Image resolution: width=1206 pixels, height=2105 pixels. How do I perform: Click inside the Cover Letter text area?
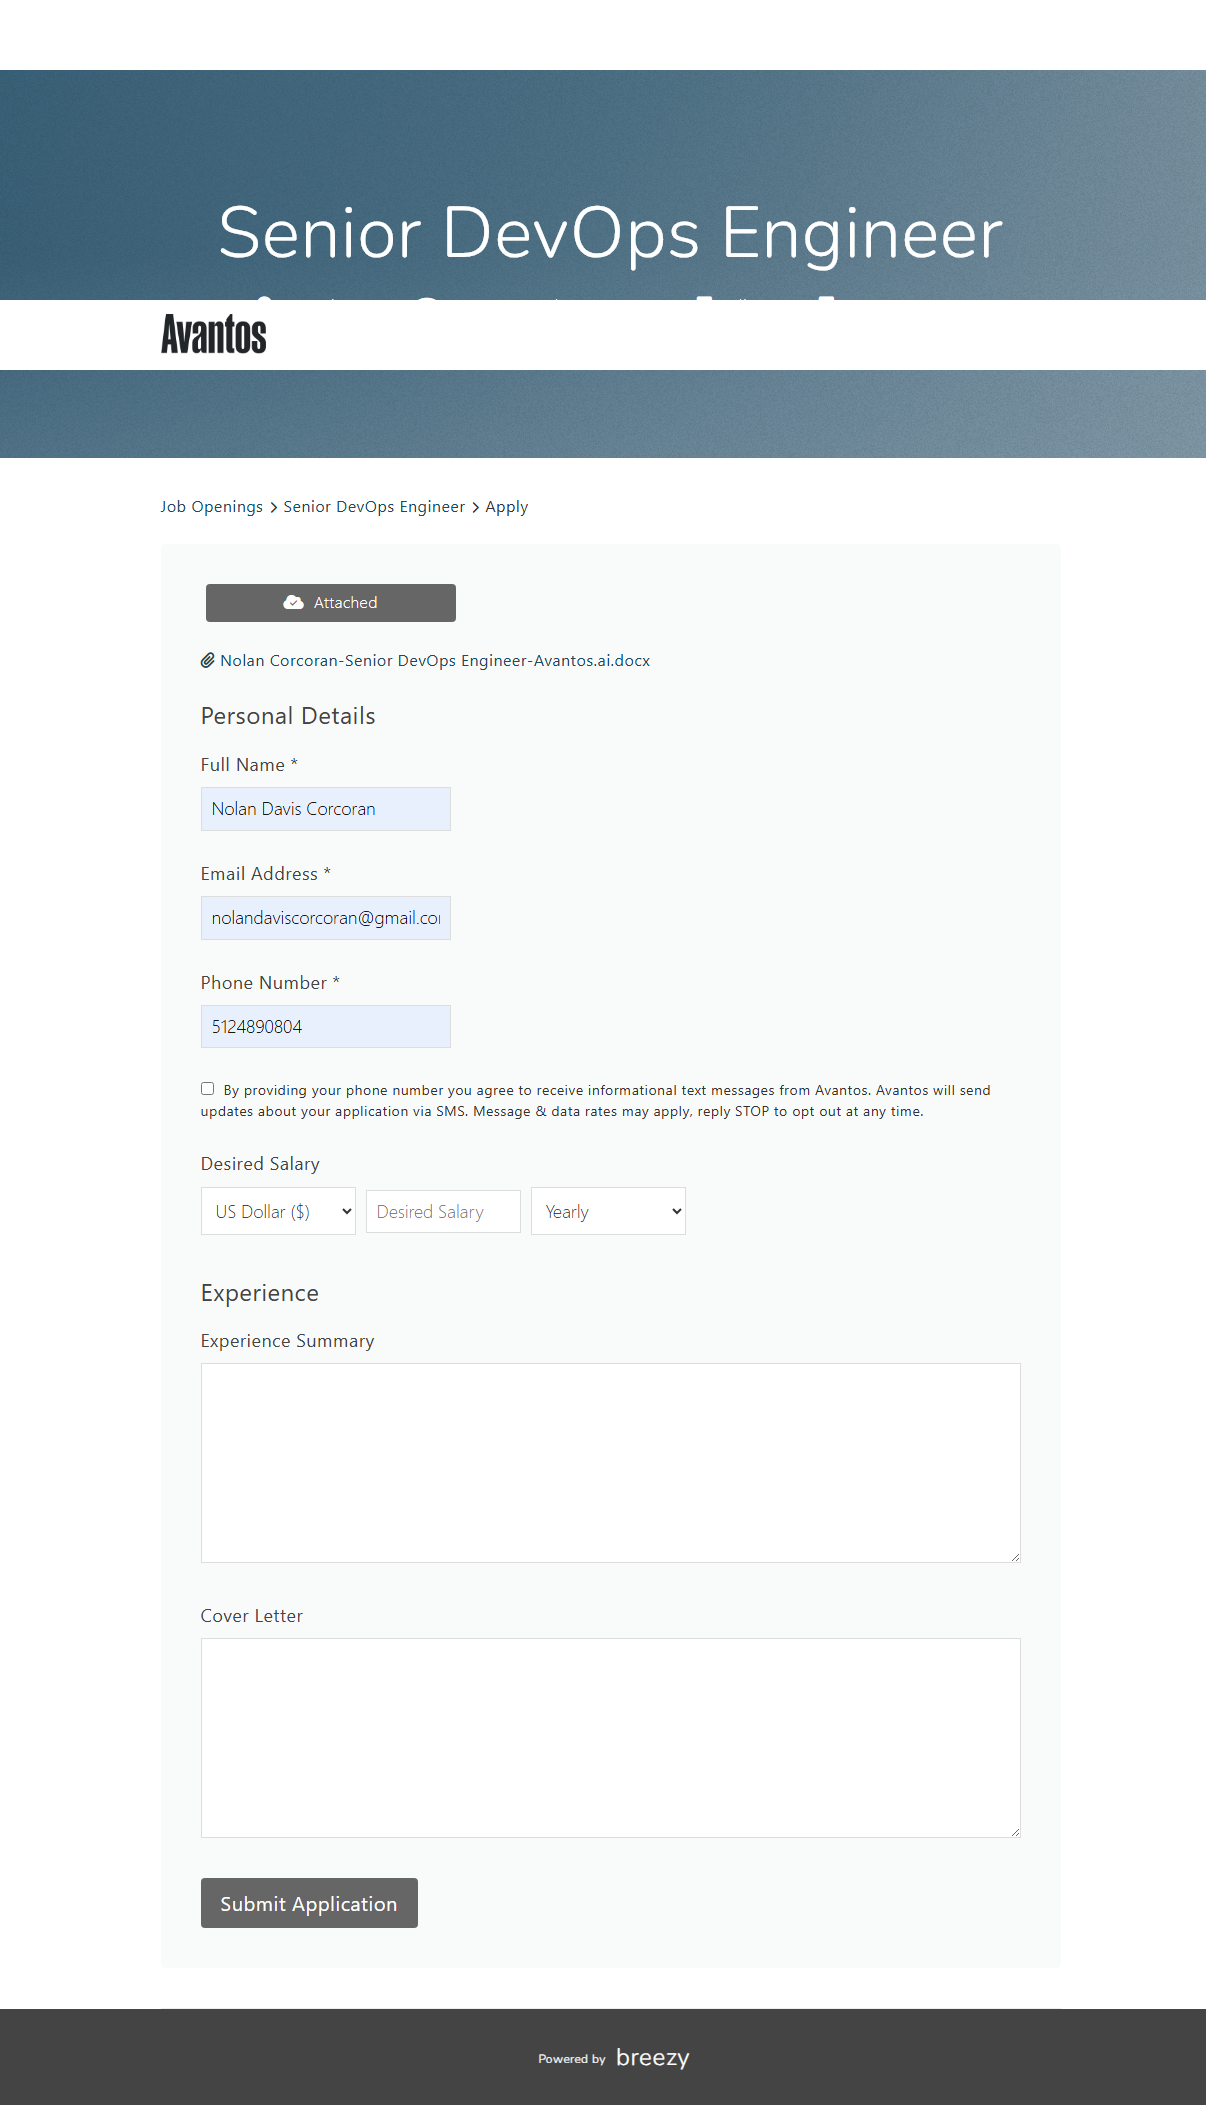[x=610, y=1737]
